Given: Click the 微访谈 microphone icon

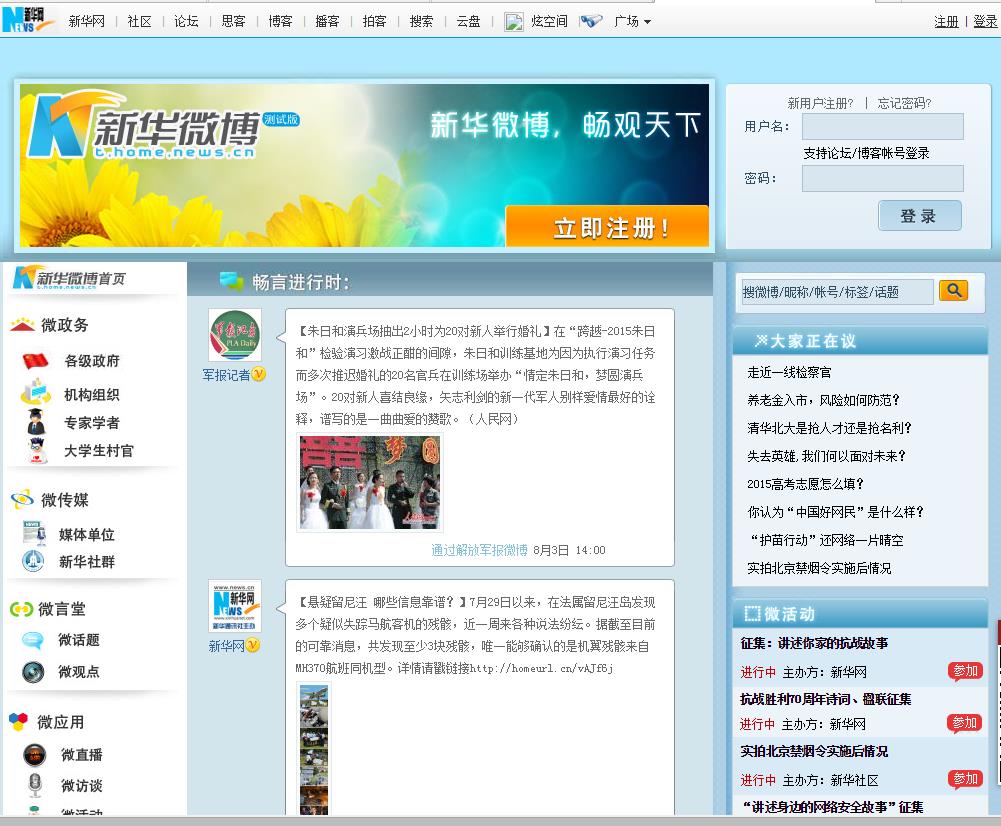Looking at the screenshot, I should tap(35, 785).
